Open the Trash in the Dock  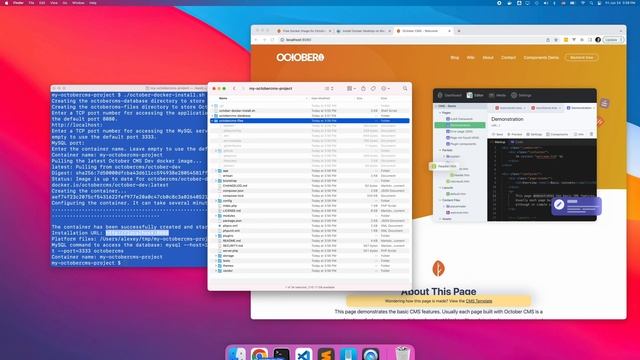tap(402, 353)
